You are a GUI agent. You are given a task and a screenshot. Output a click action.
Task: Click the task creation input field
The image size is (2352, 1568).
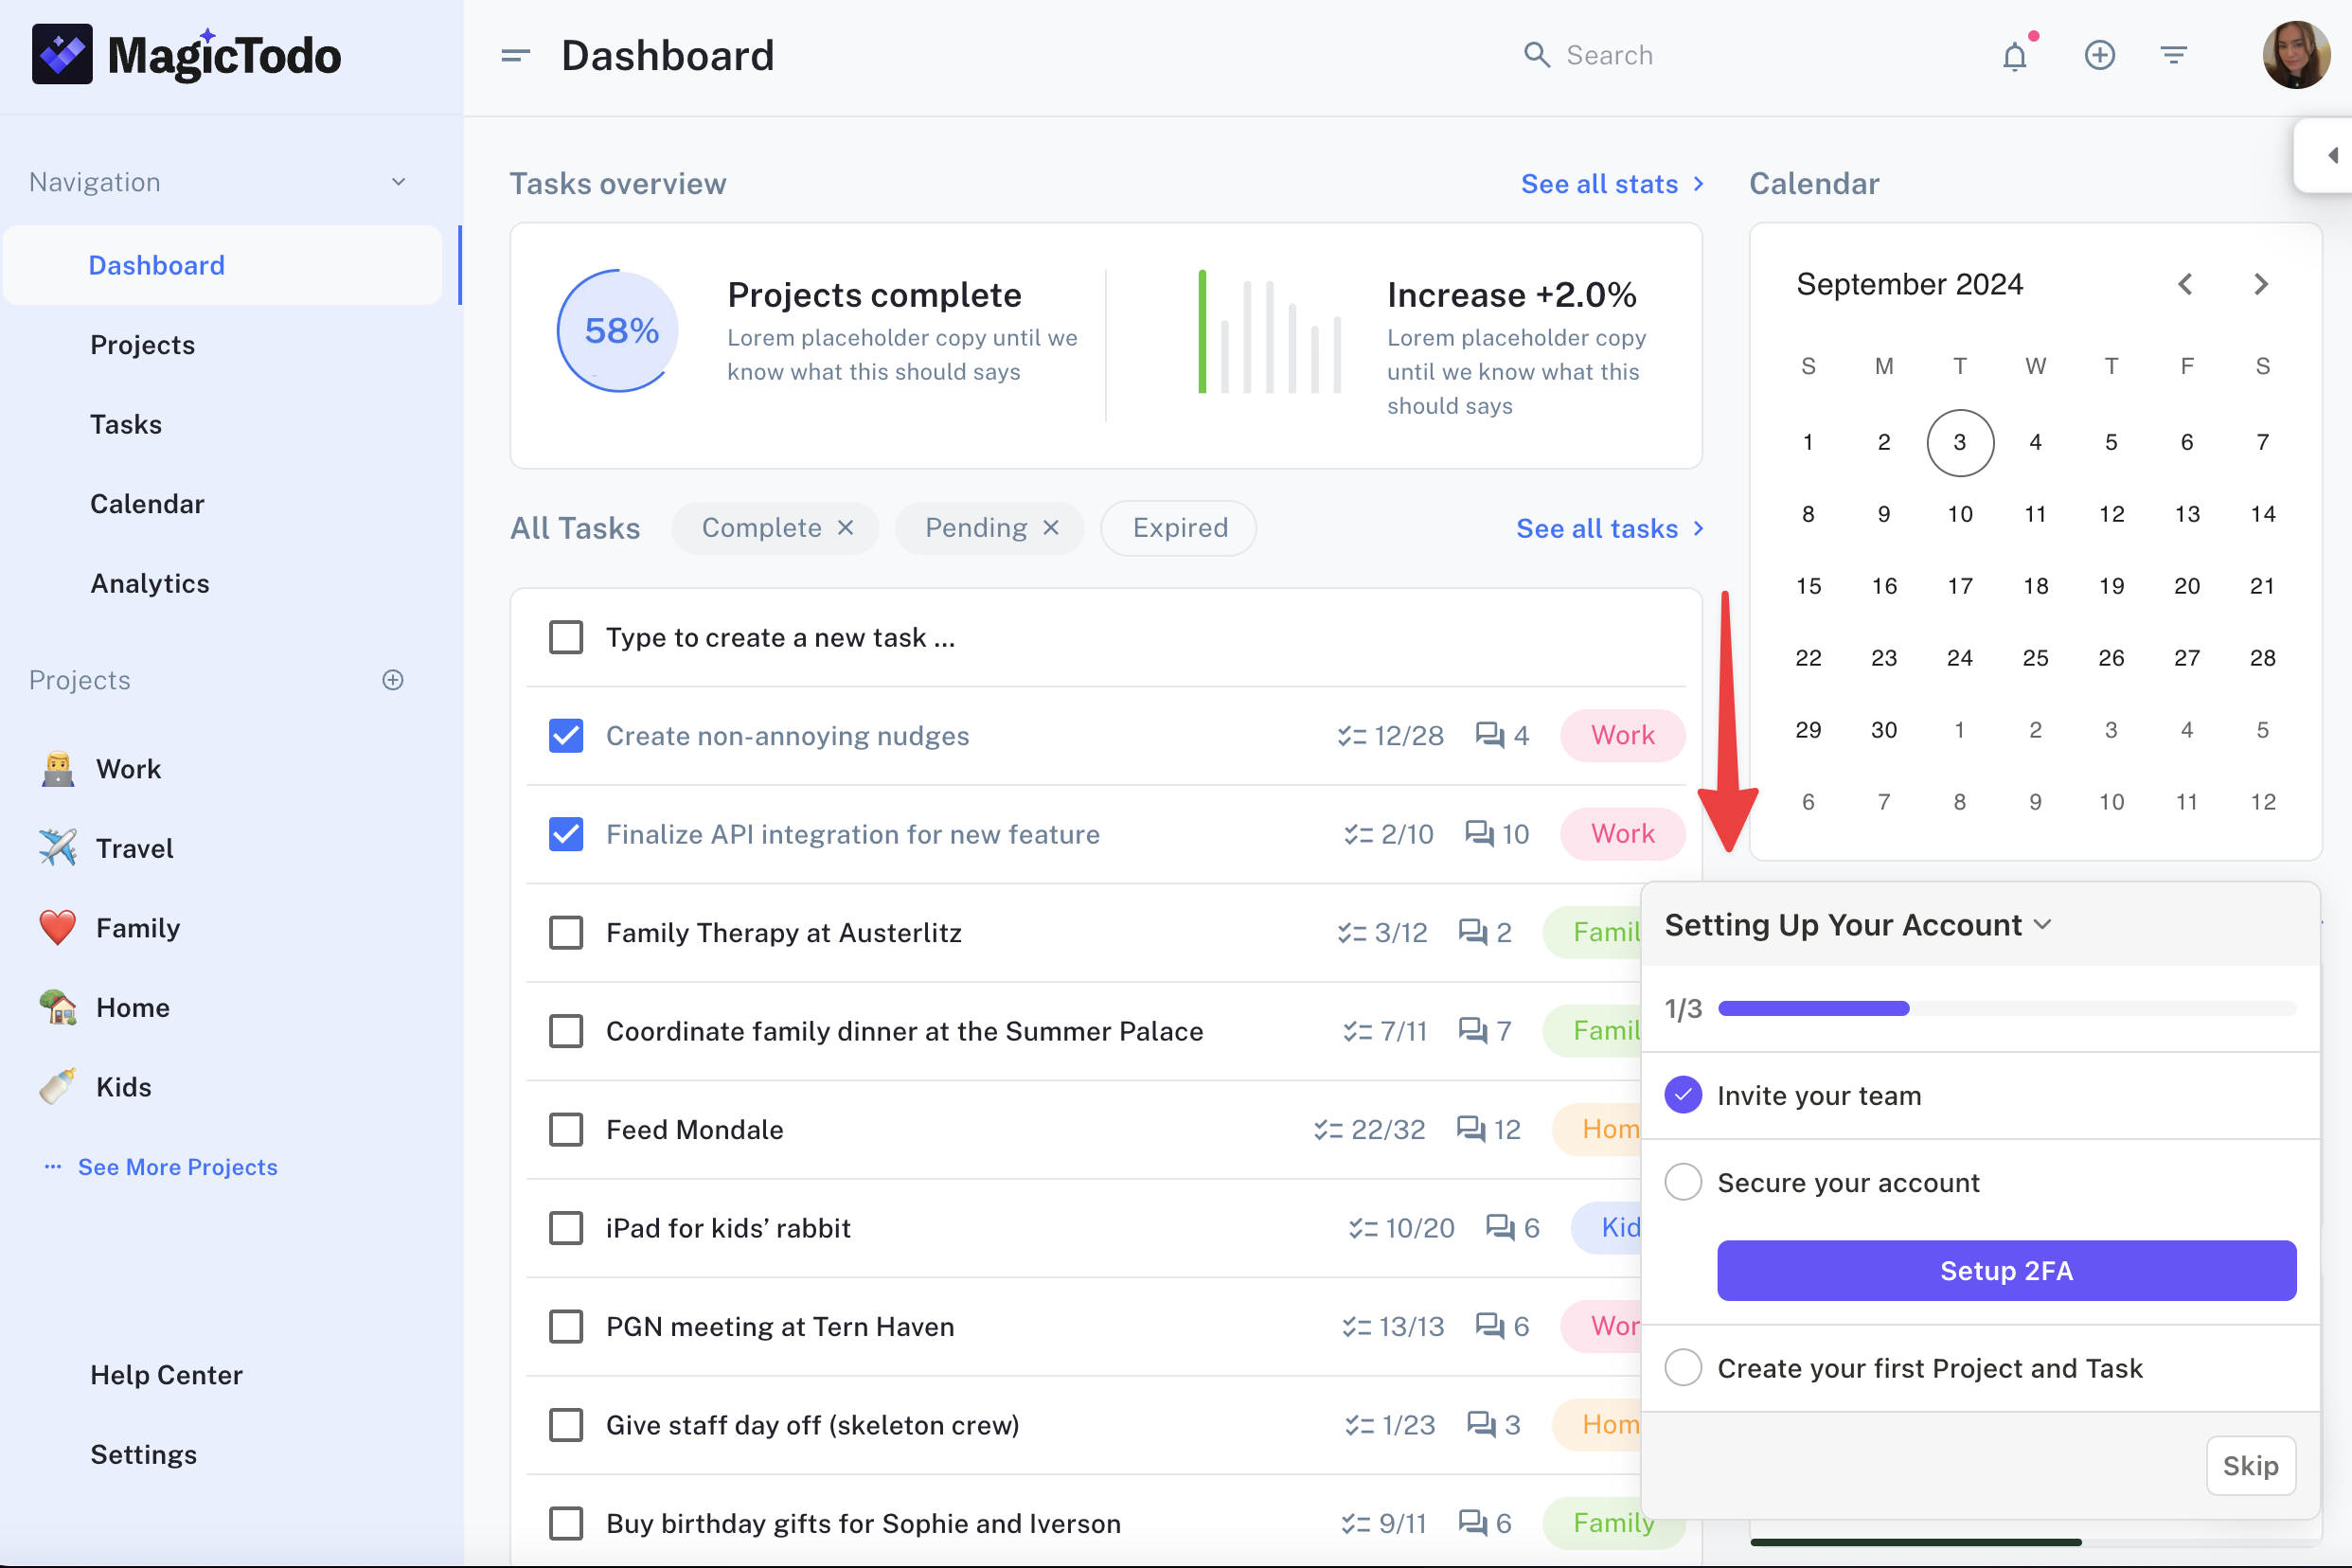(780, 635)
